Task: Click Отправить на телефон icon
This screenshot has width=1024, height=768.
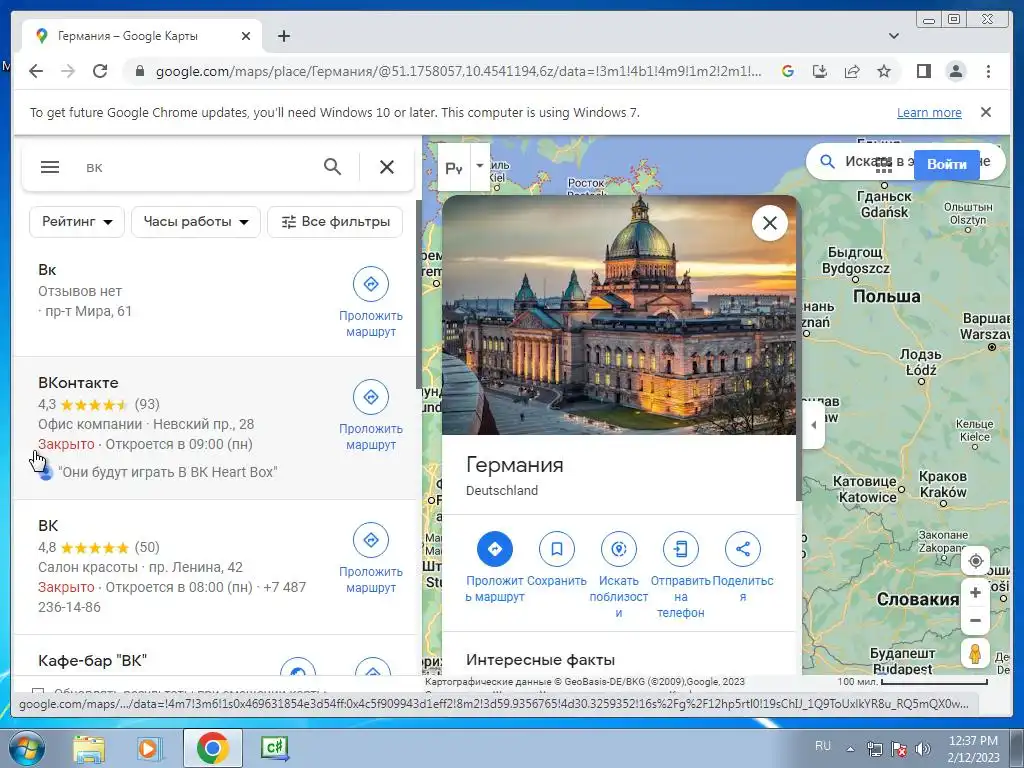Action: 680,549
